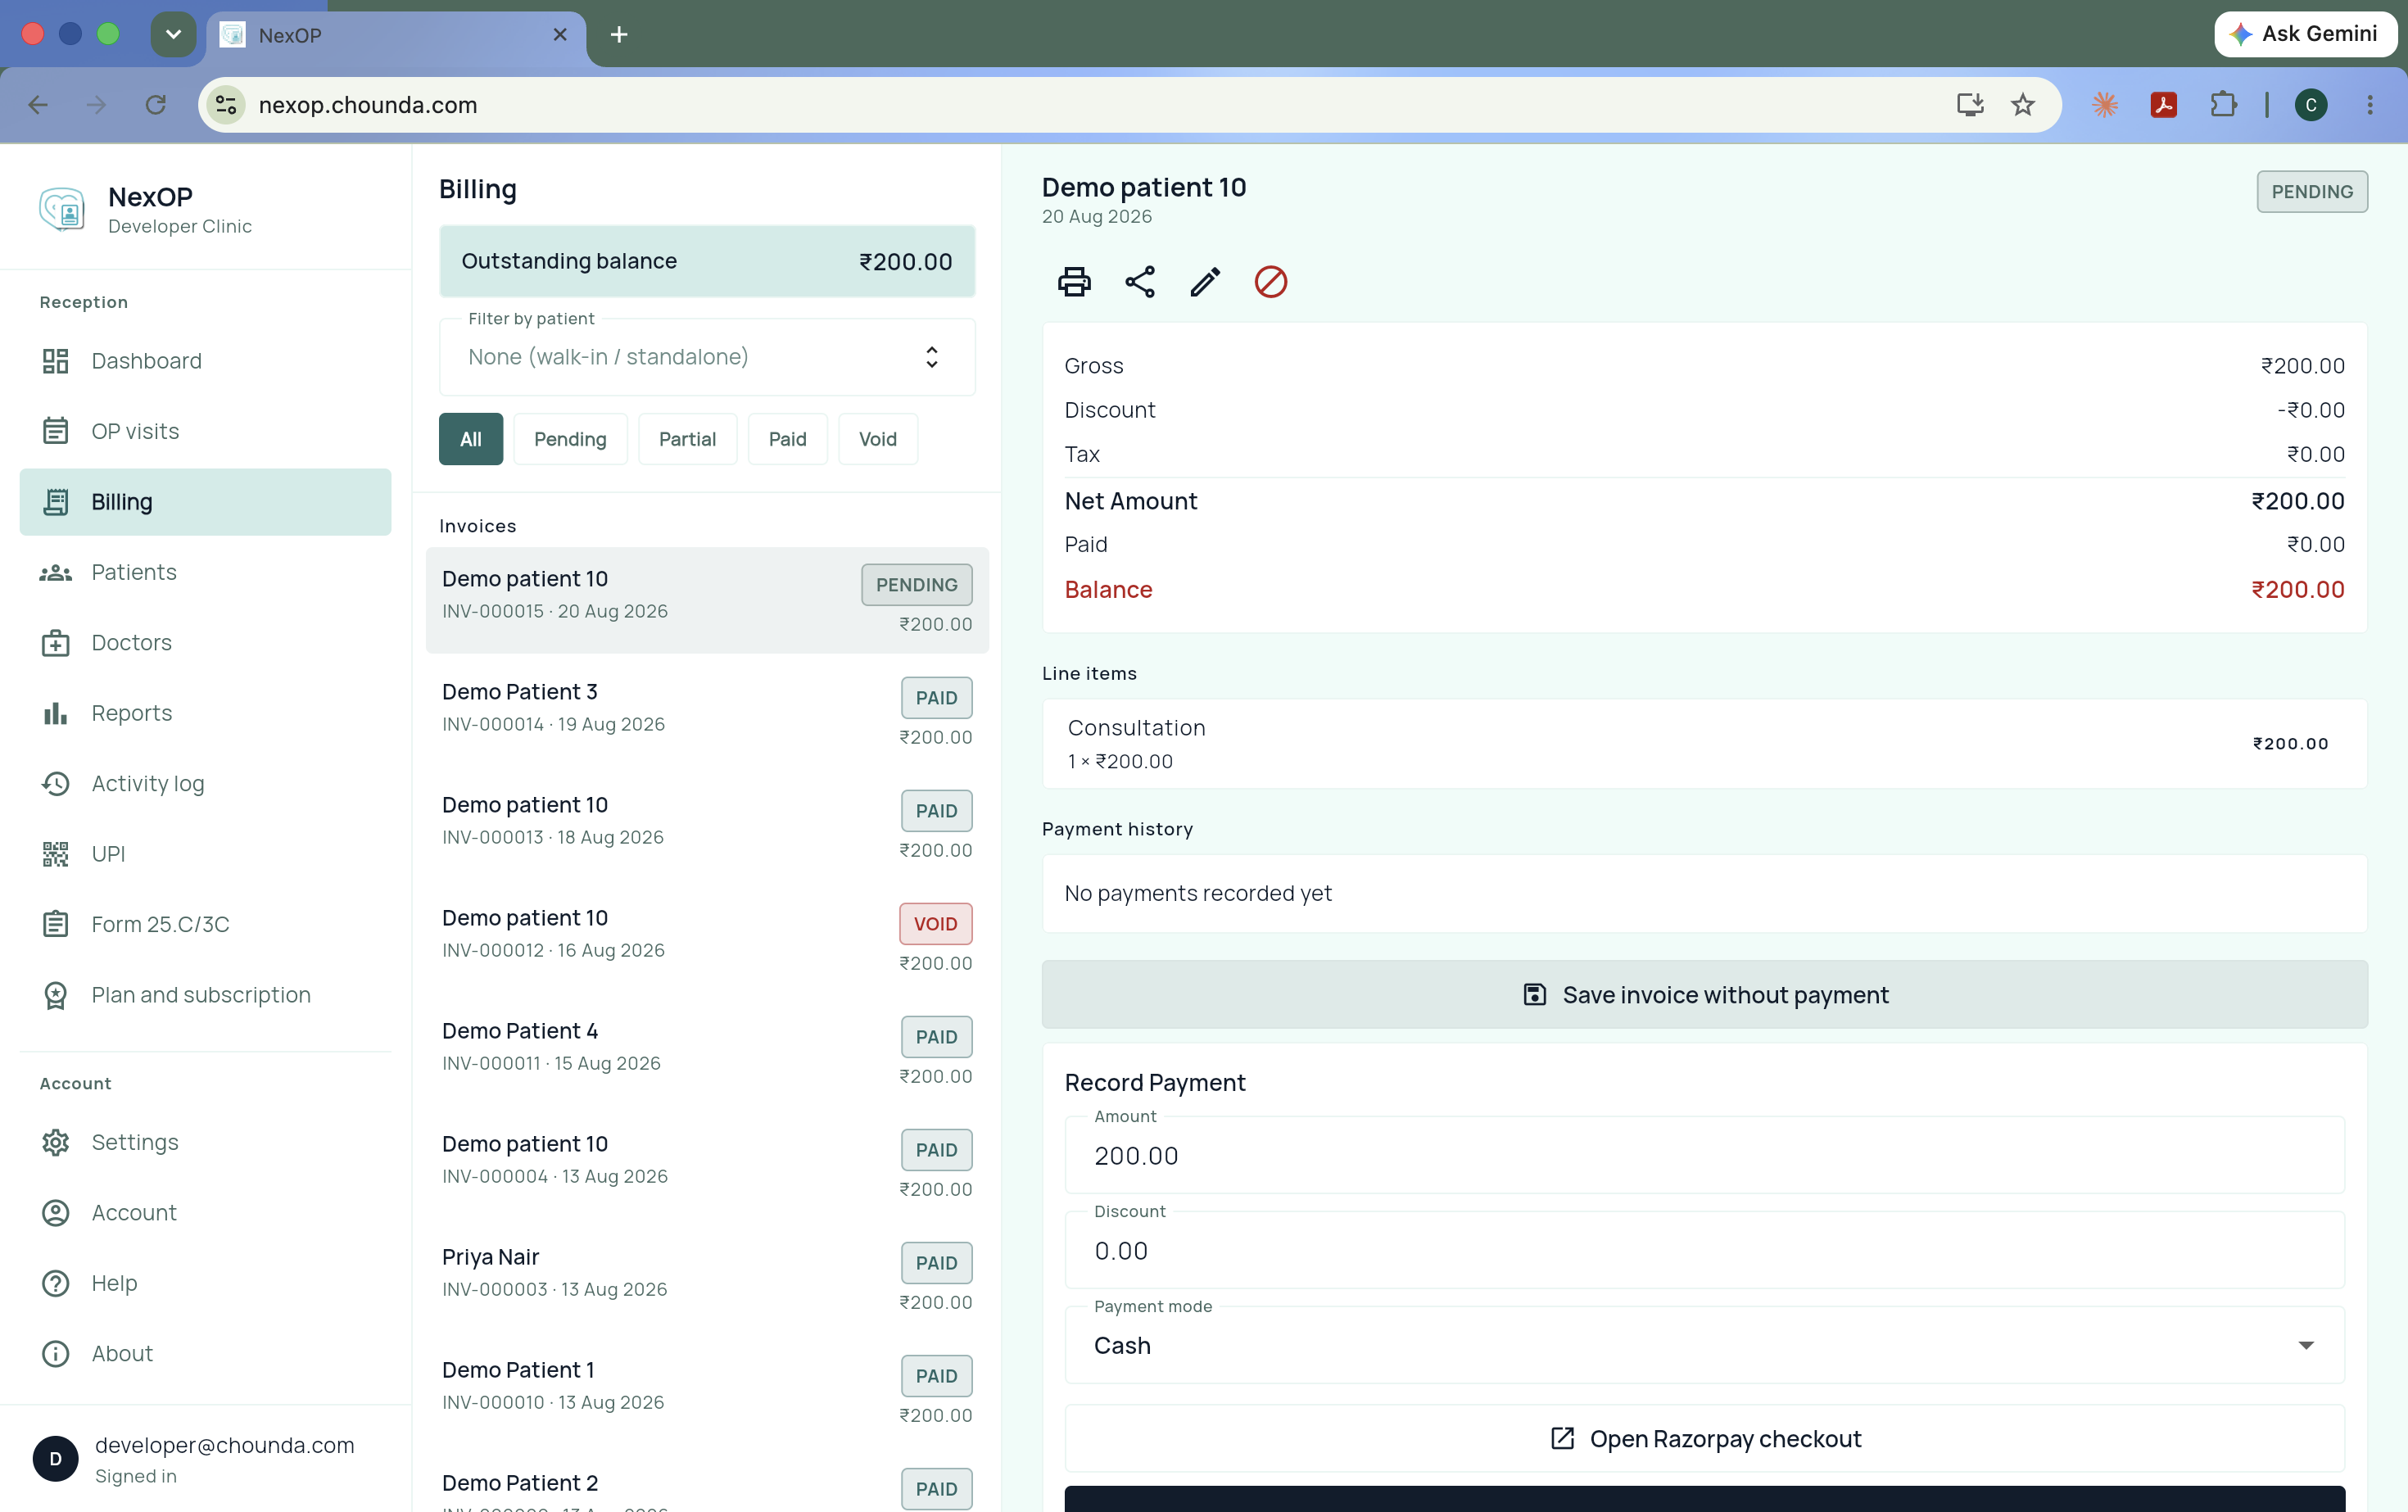The height and width of the screenshot is (1512, 2408).
Task: Open browser extensions puzzle icon
Action: (x=2223, y=105)
